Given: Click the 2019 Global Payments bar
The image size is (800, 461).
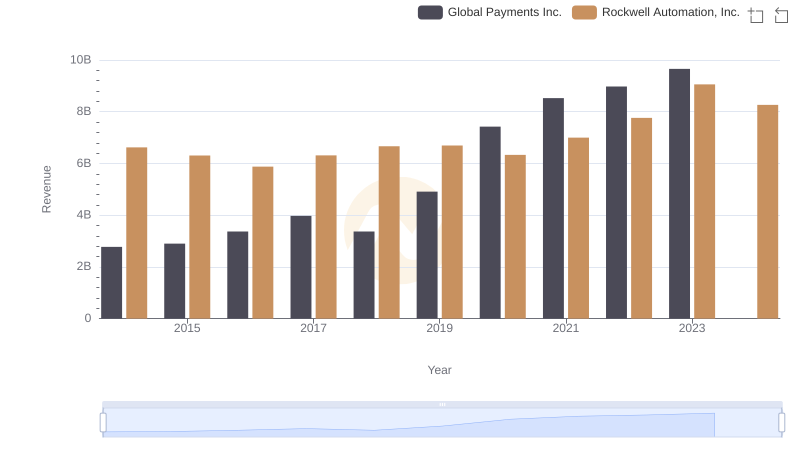Looking at the screenshot, I should tap(427, 255).
